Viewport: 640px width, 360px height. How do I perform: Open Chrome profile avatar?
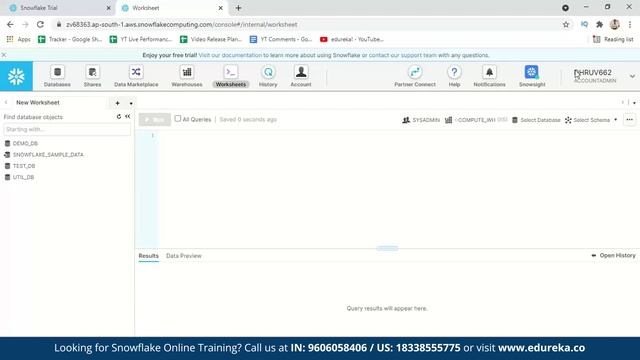(x=614, y=24)
